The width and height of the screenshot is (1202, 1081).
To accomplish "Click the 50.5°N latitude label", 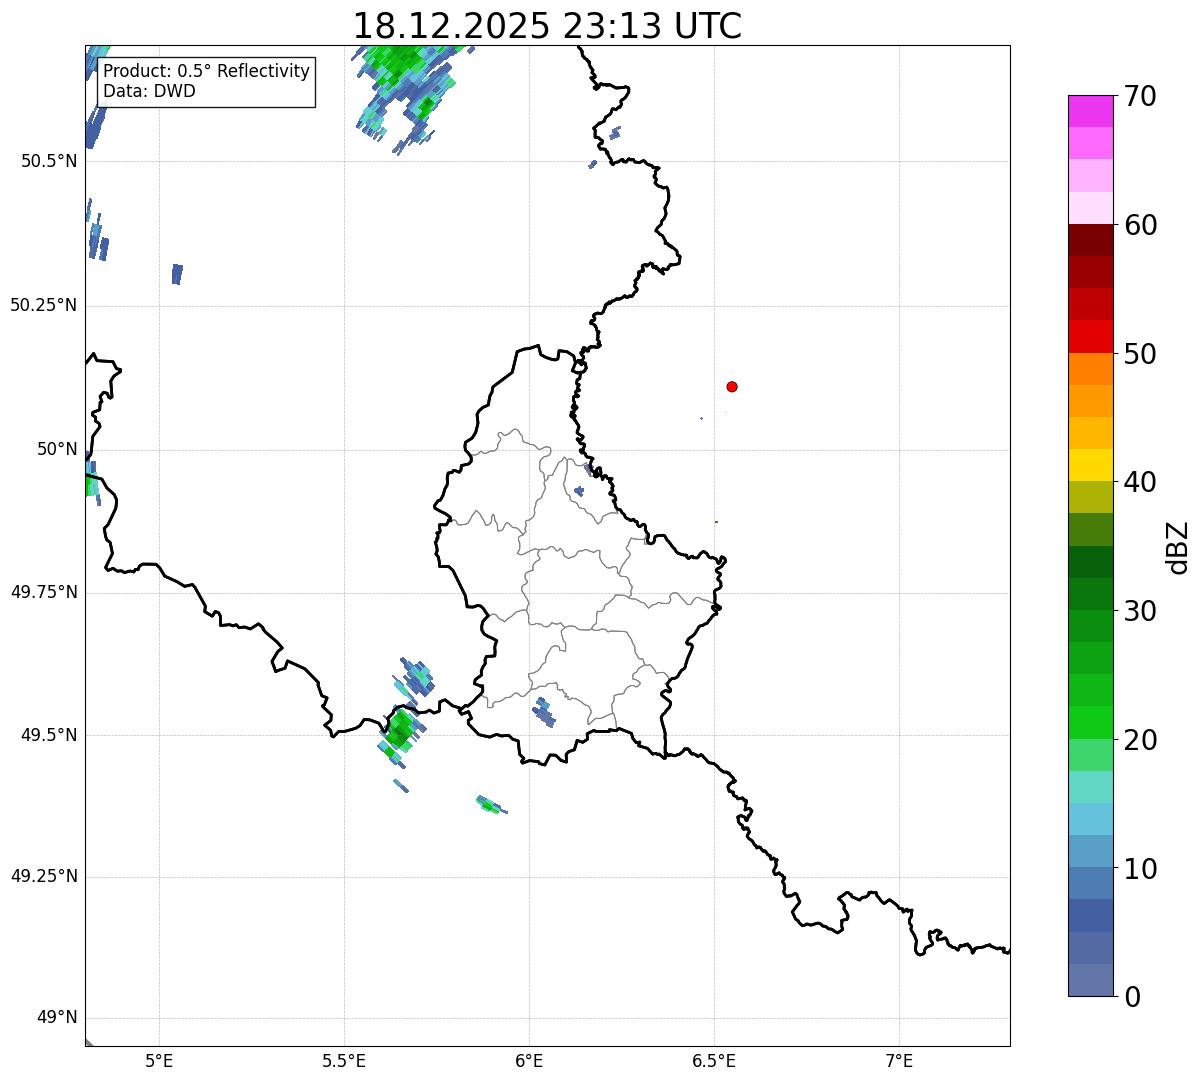I will pos(49,161).
